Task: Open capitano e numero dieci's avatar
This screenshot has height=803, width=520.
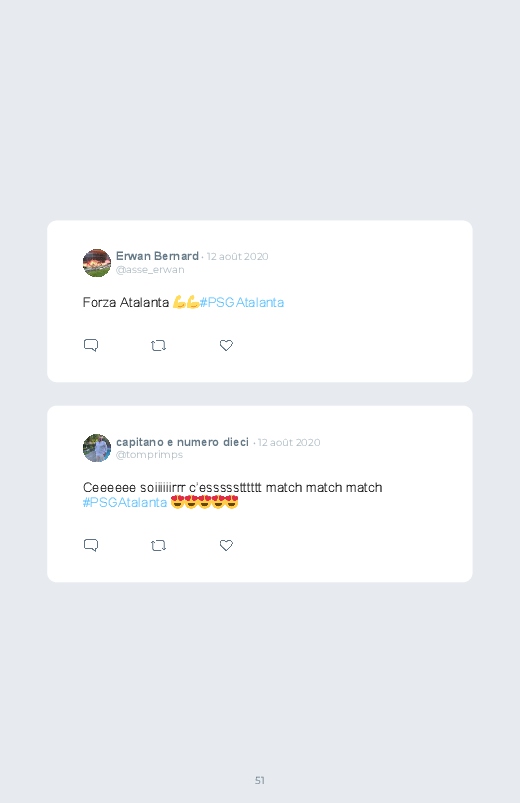Action: point(97,448)
